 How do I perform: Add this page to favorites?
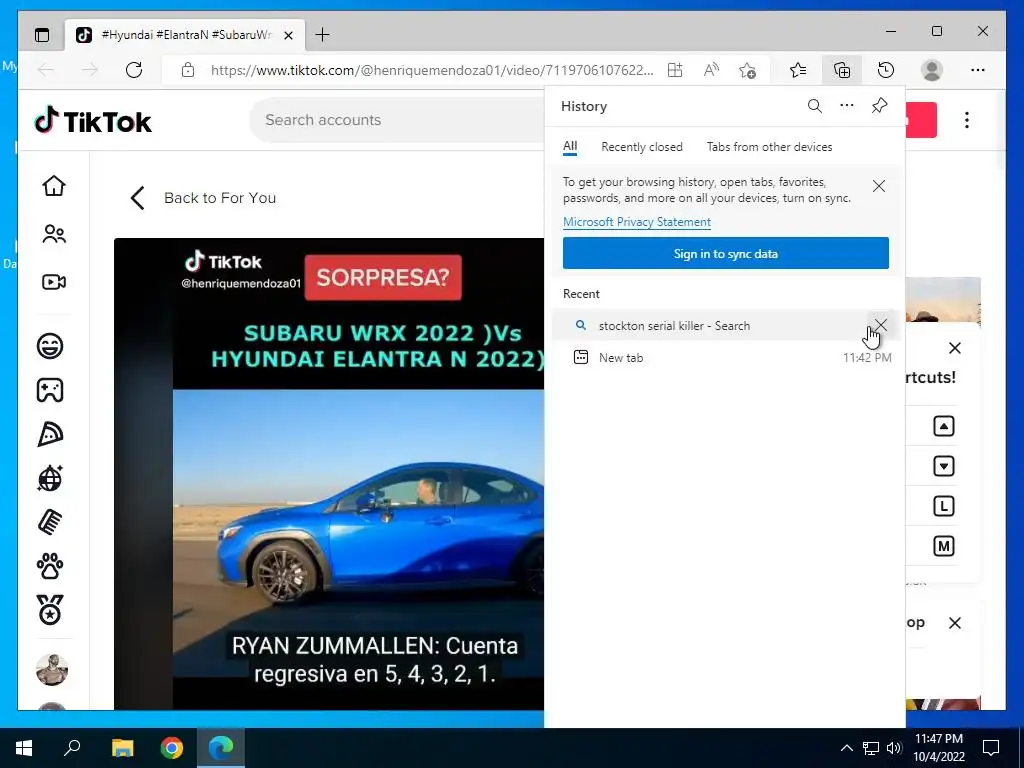pos(748,70)
